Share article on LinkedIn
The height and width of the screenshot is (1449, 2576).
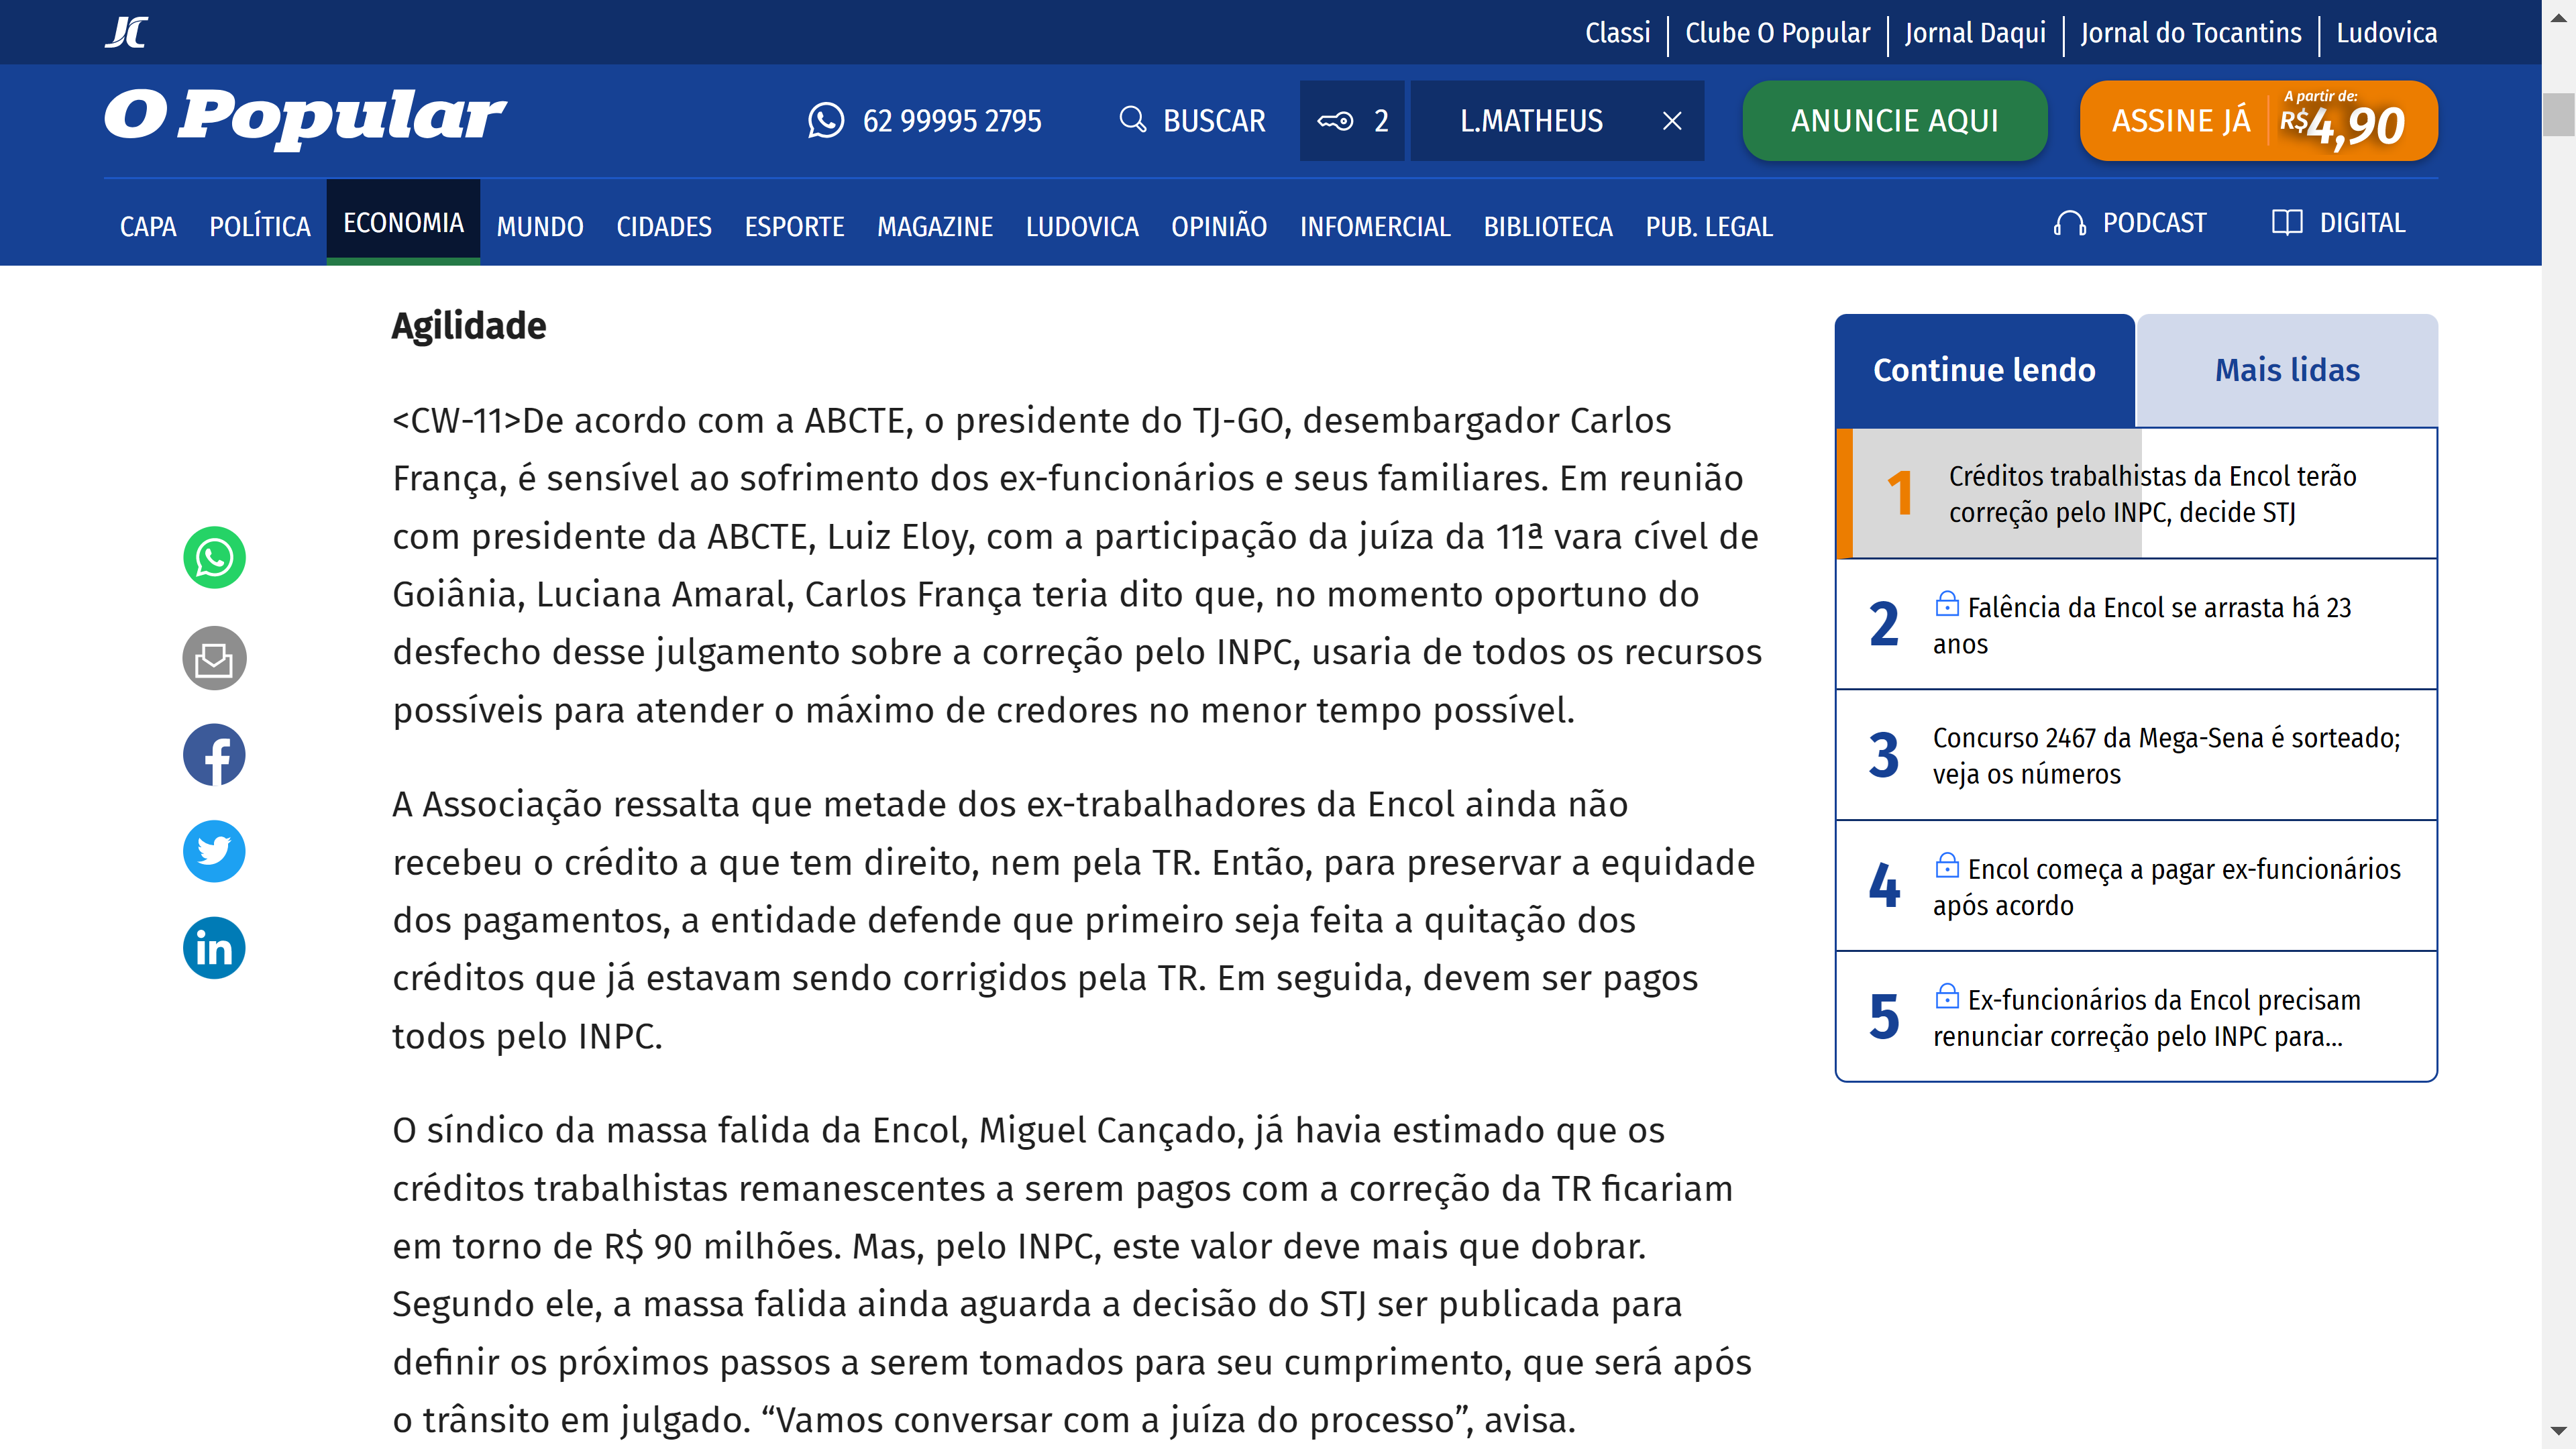(x=214, y=948)
